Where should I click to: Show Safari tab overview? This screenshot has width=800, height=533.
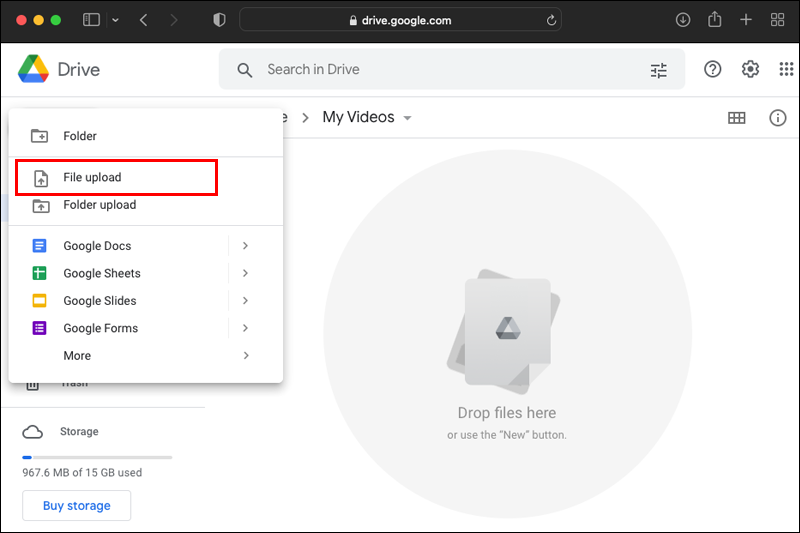click(x=778, y=20)
